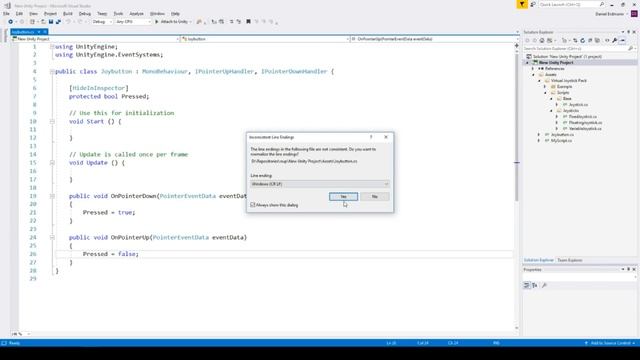640x360 pixels.
Task: Click Add to Source Control in status bar
Action: (611, 343)
